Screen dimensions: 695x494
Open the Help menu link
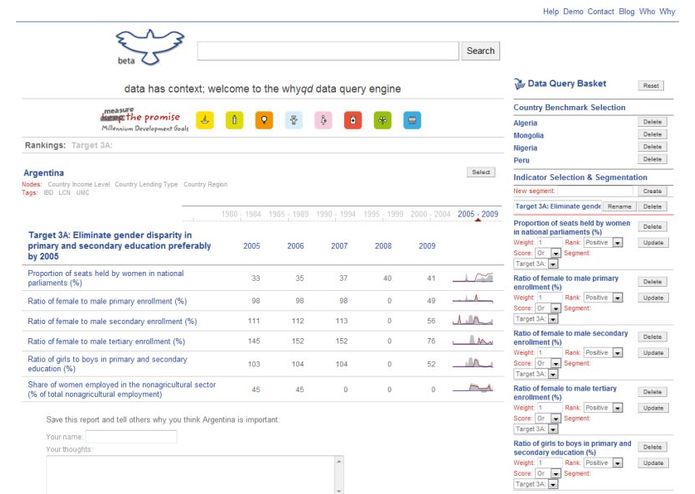[551, 12]
